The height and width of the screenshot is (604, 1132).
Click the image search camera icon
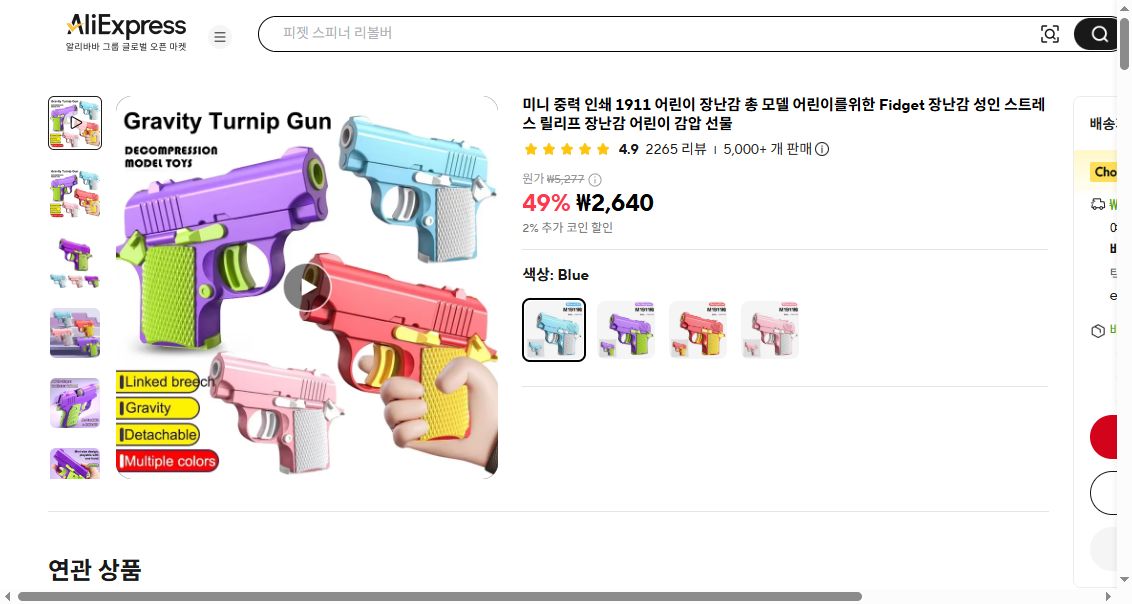[1050, 34]
